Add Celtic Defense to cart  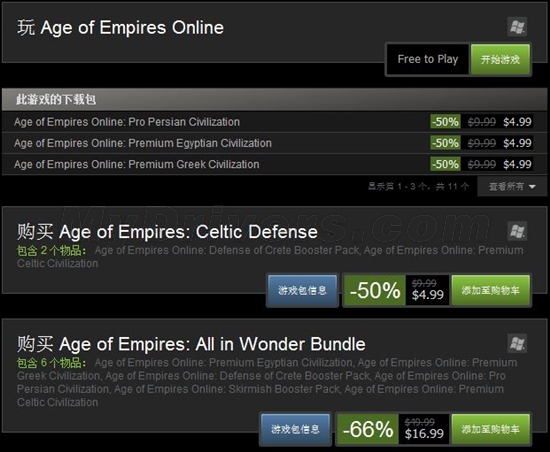coord(490,290)
